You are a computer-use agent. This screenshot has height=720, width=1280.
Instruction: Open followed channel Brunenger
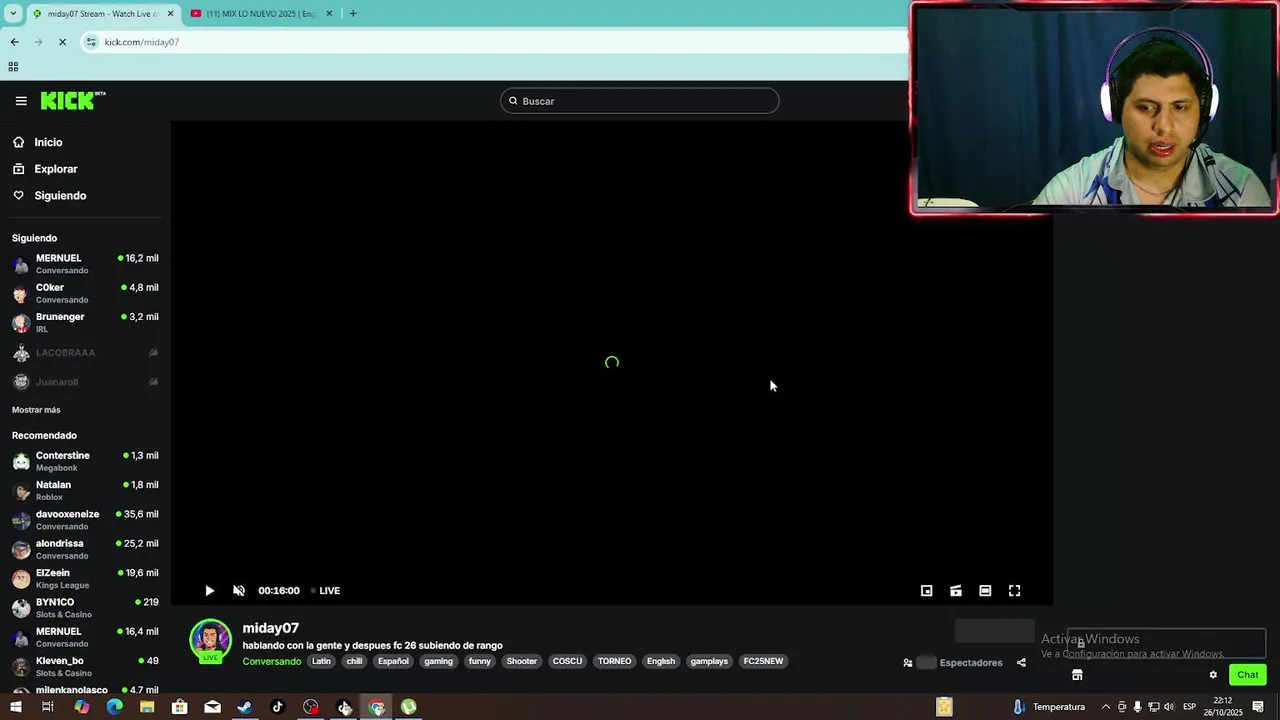(85, 322)
